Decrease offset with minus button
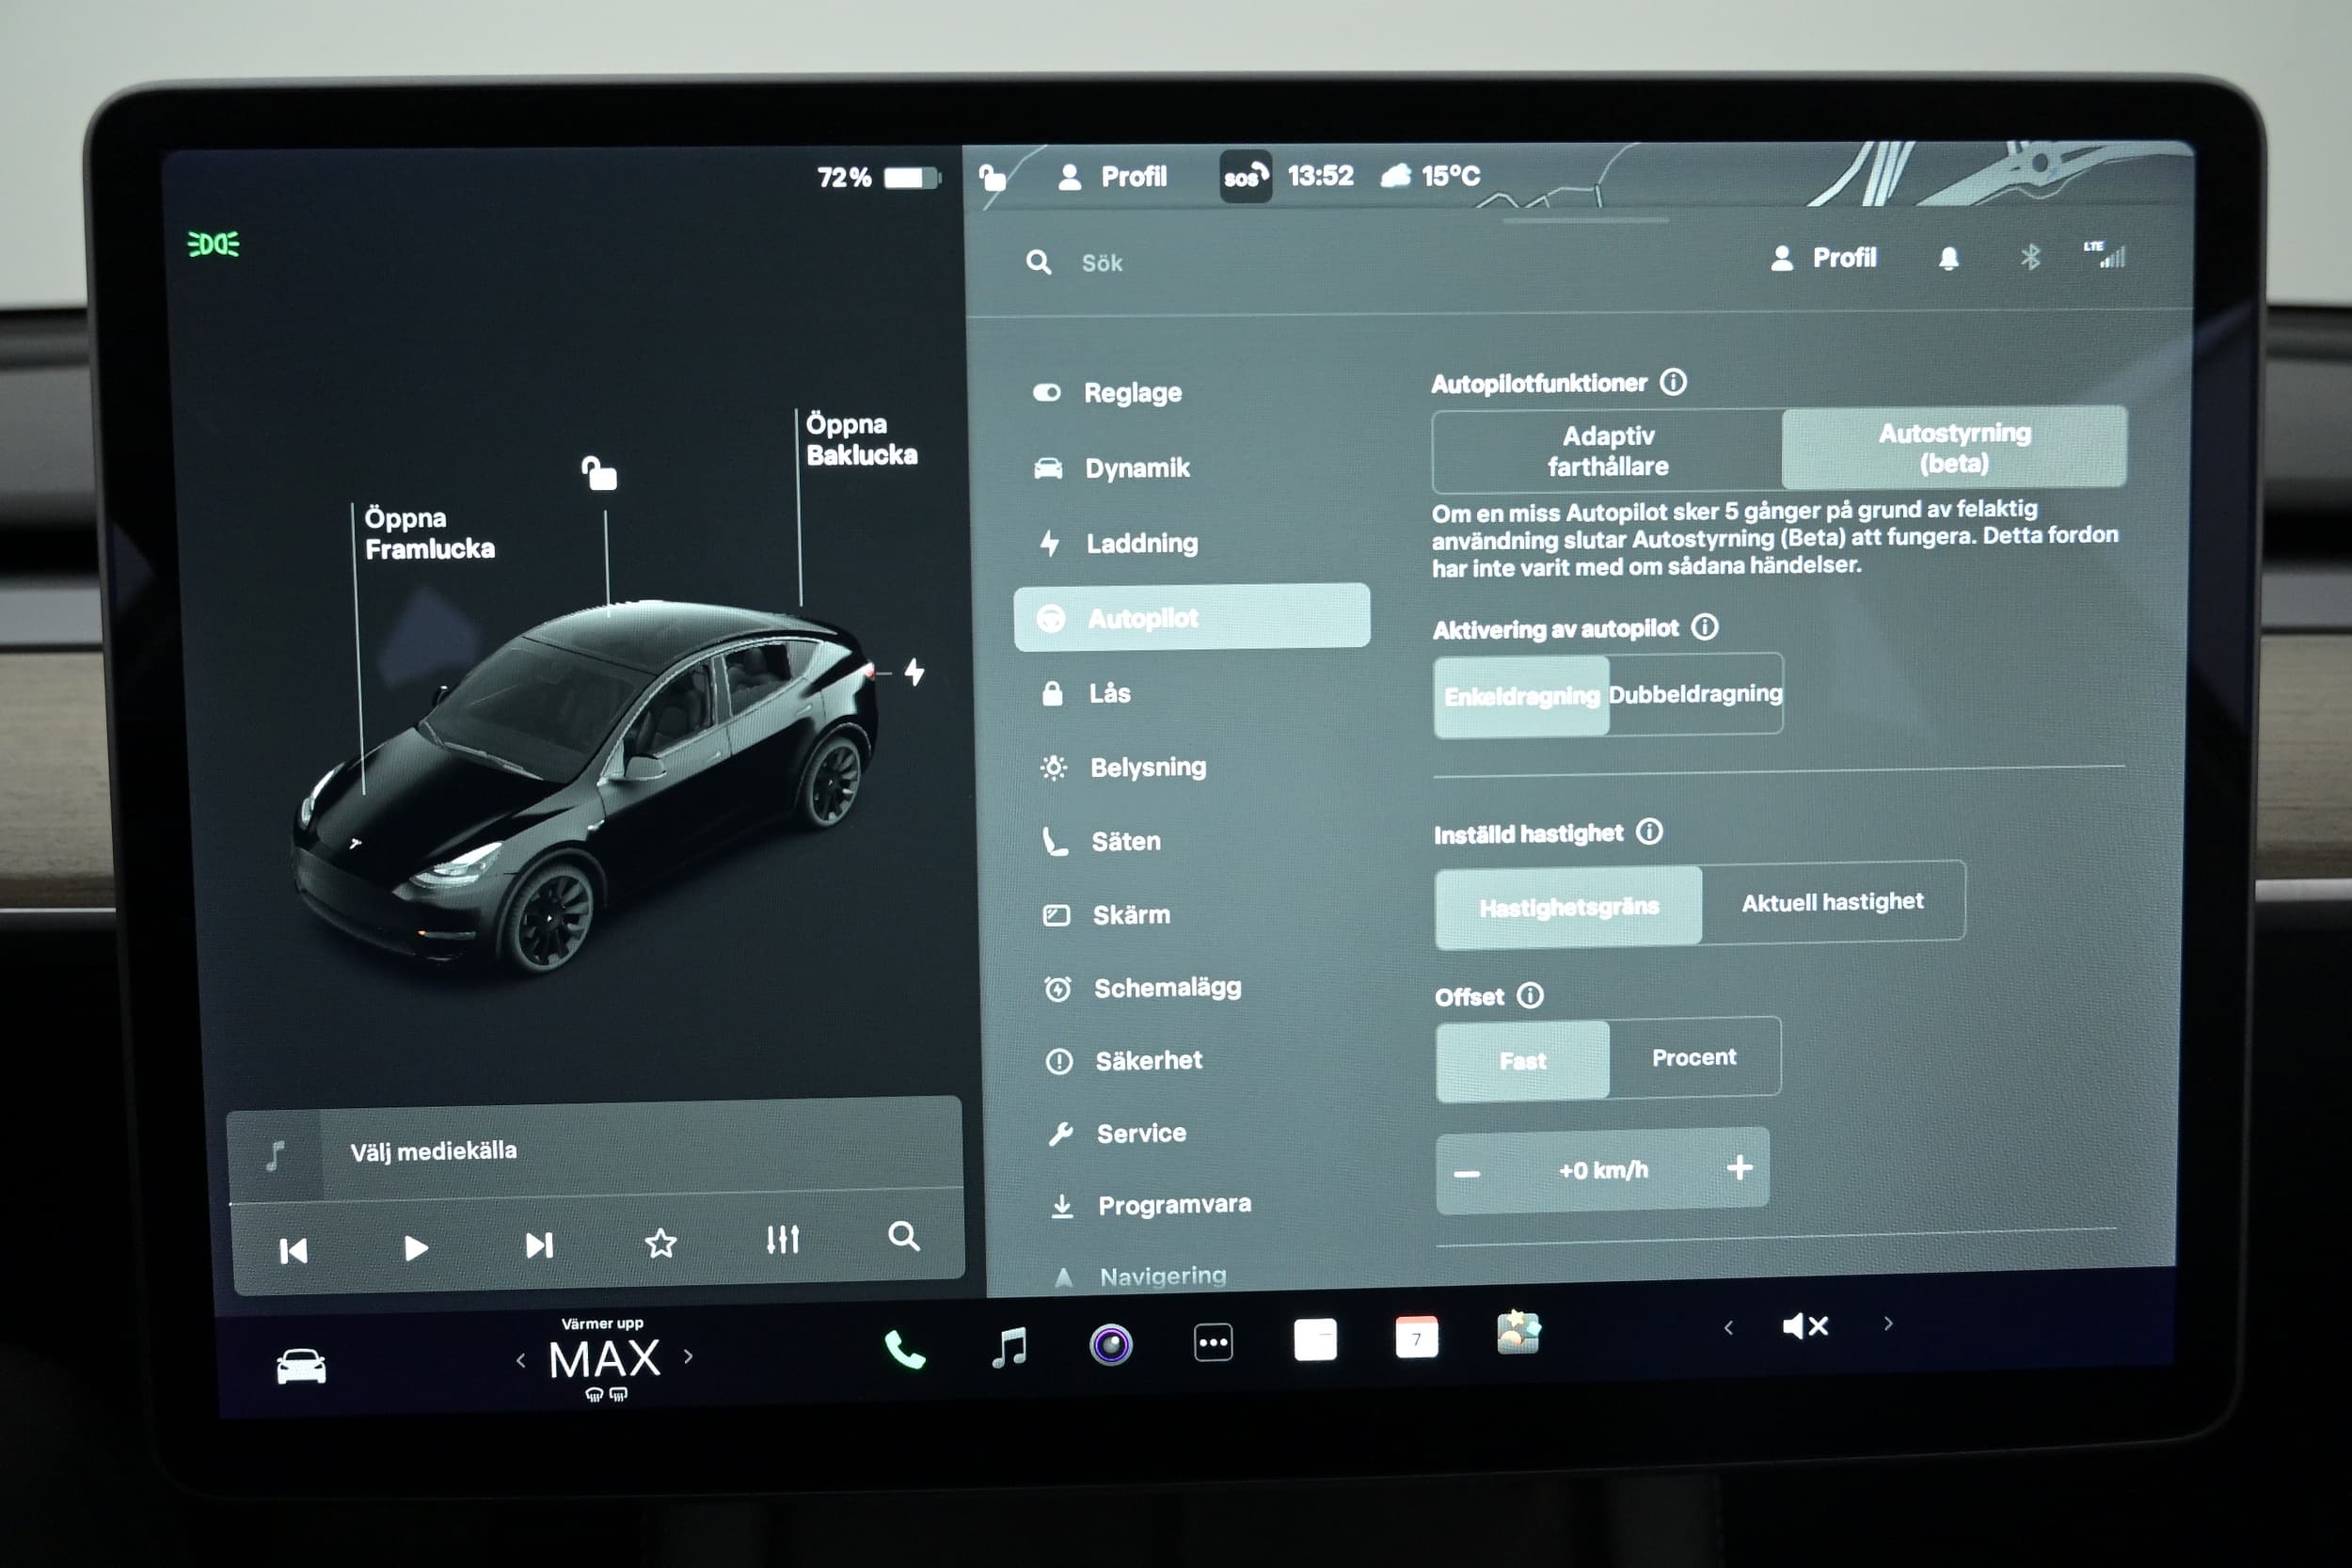This screenshot has width=2352, height=1568. pyautogui.click(x=1466, y=1173)
